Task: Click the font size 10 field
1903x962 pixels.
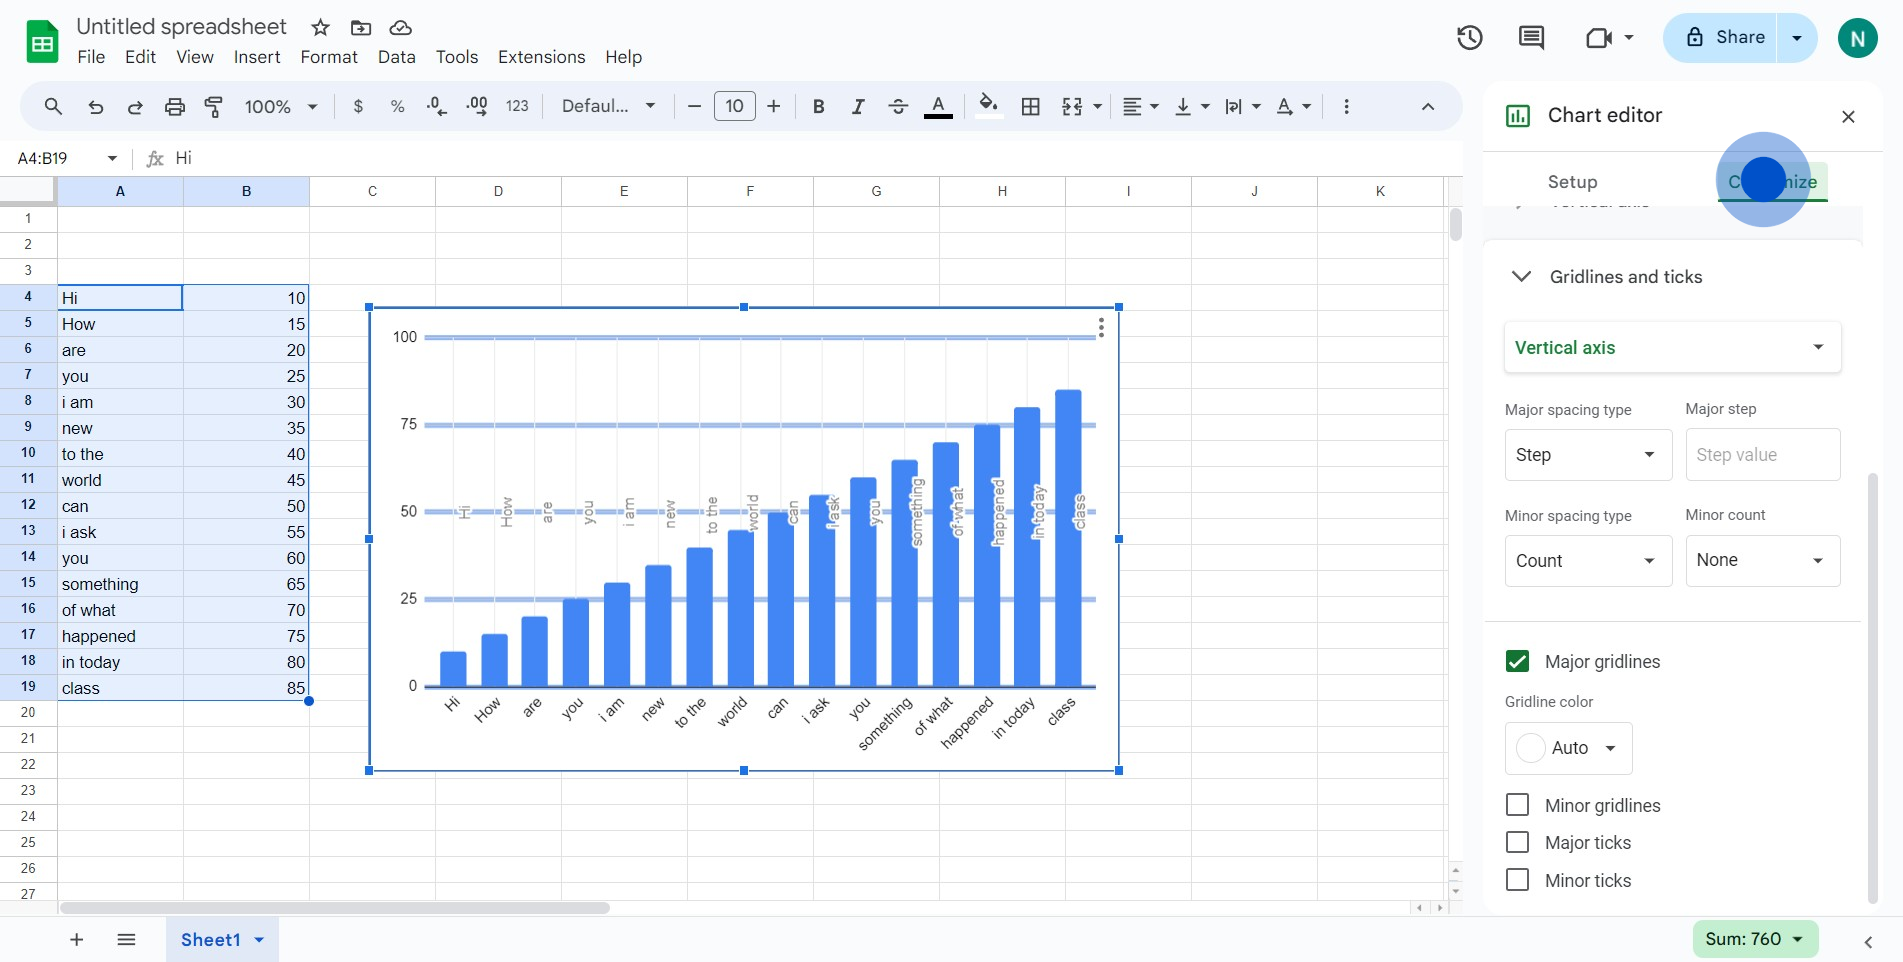Action: pyautogui.click(x=734, y=106)
